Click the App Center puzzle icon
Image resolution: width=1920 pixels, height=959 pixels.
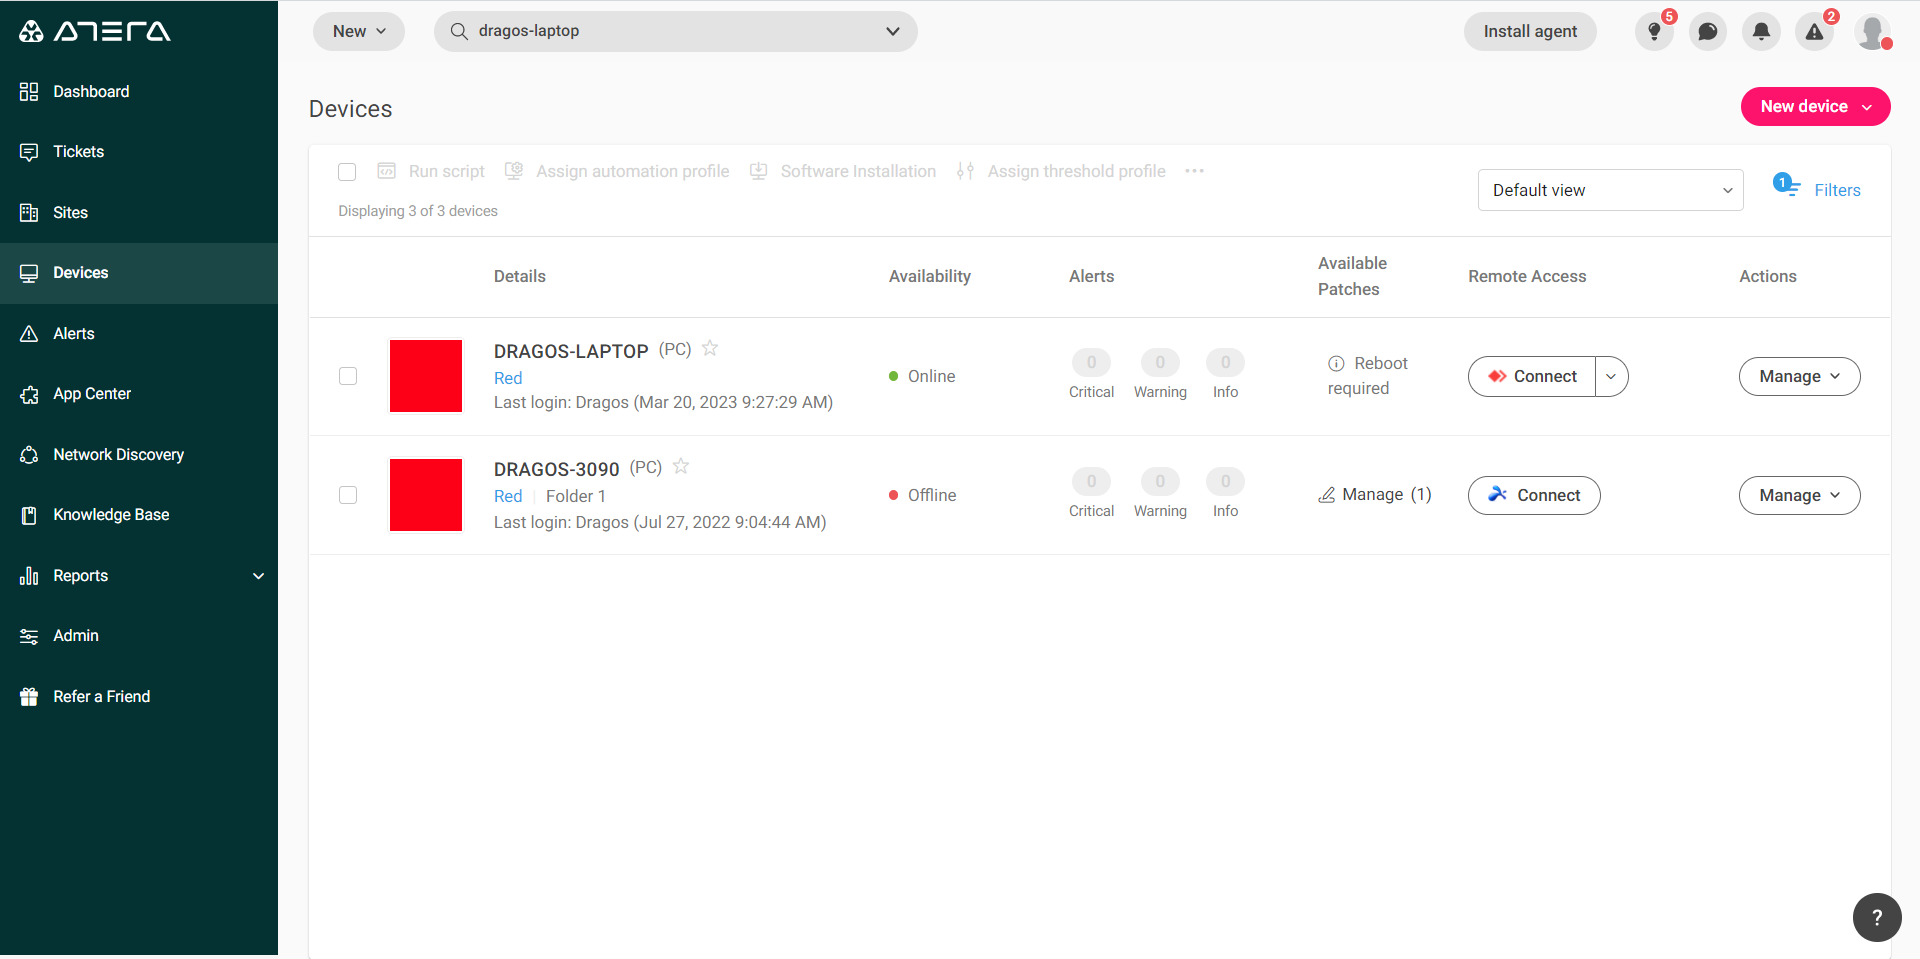29,394
